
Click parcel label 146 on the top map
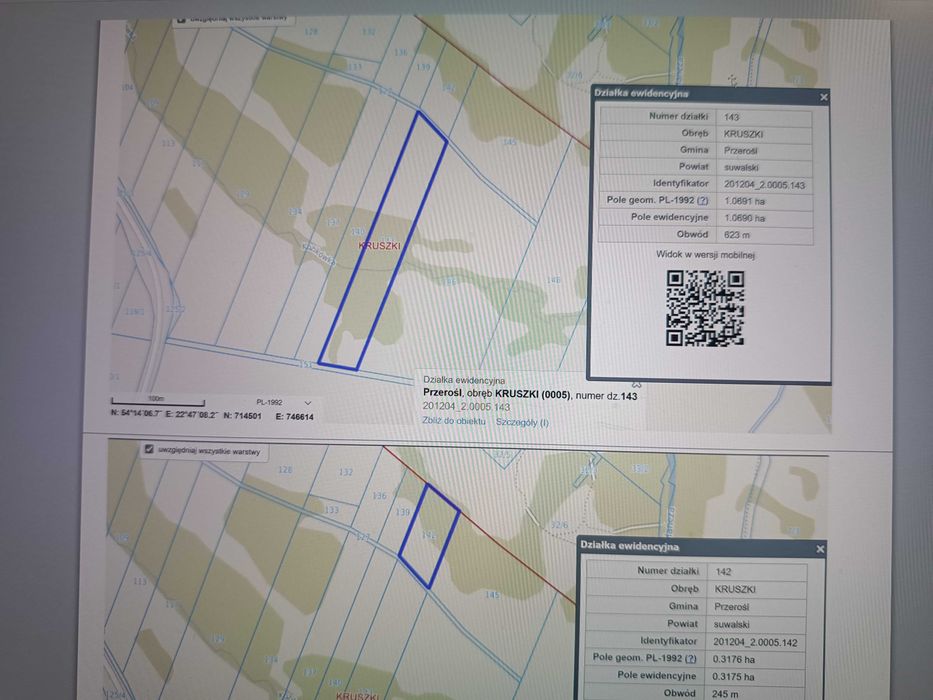(553, 279)
